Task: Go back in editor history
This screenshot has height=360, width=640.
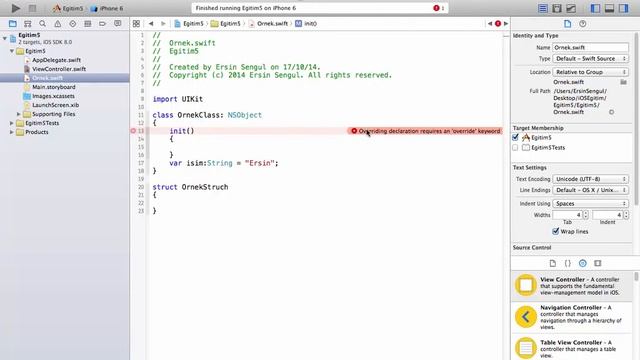Action: (151, 24)
